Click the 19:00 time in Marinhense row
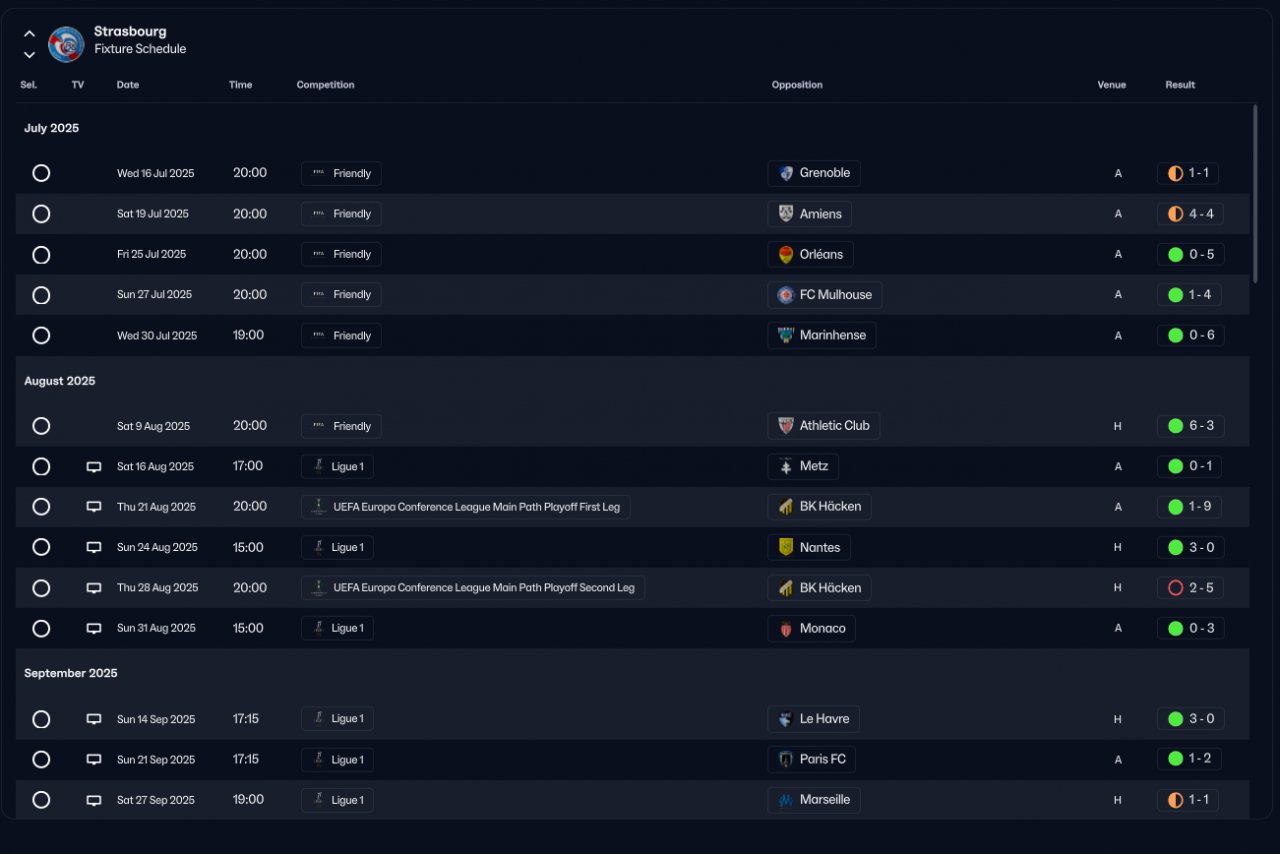This screenshot has width=1280, height=854. point(248,335)
